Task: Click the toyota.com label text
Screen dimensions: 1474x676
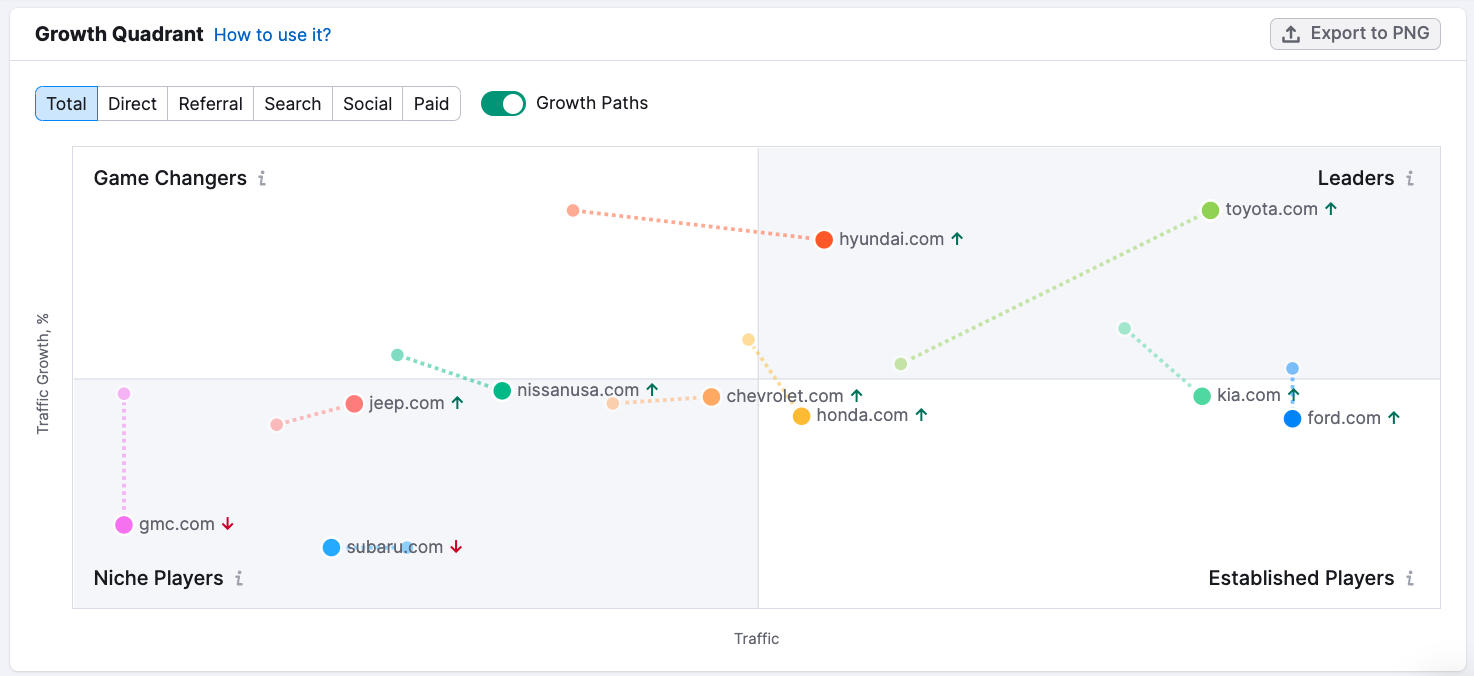Action: click(1272, 209)
